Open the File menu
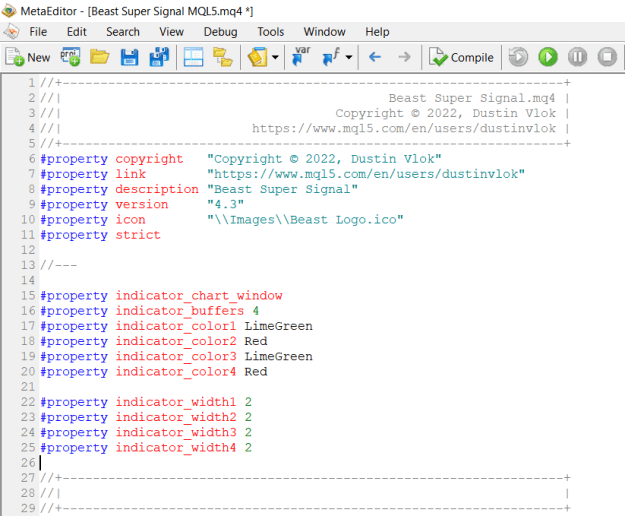The image size is (625, 516). [x=38, y=32]
